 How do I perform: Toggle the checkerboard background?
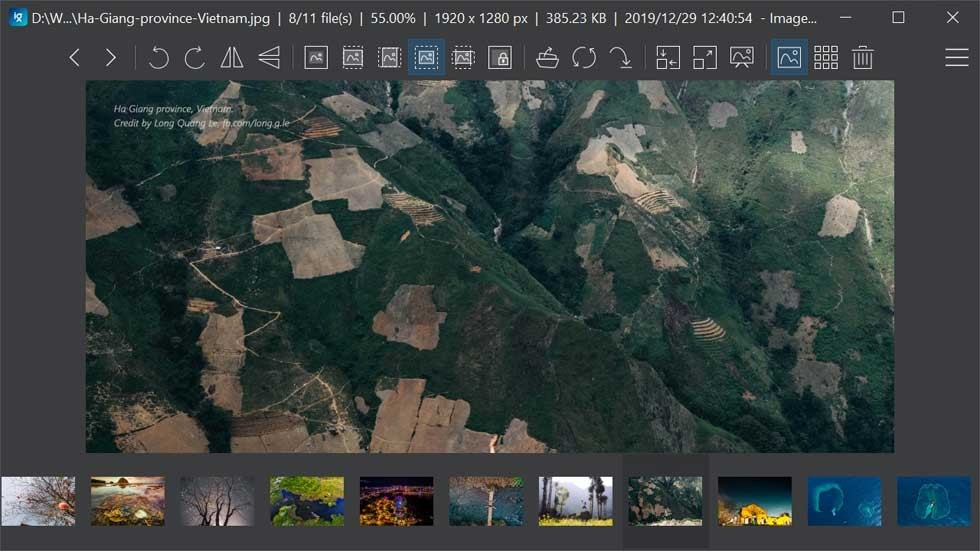pos(826,58)
